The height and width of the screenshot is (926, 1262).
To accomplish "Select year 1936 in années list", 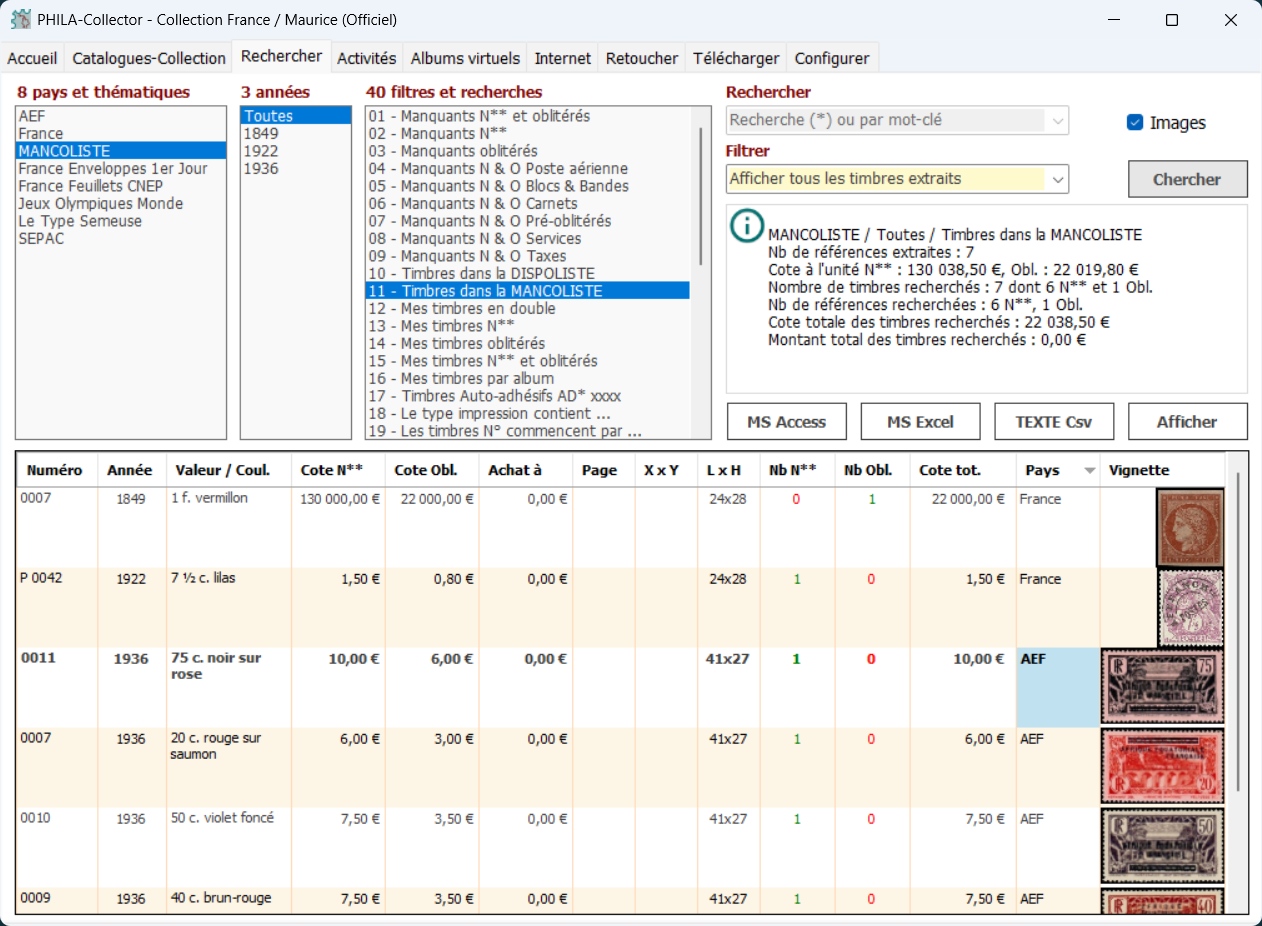I will click(x=261, y=169).
